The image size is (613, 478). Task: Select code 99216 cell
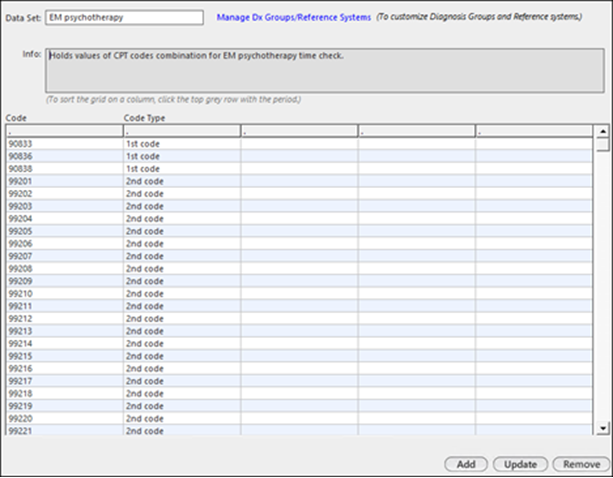[65, 369]
